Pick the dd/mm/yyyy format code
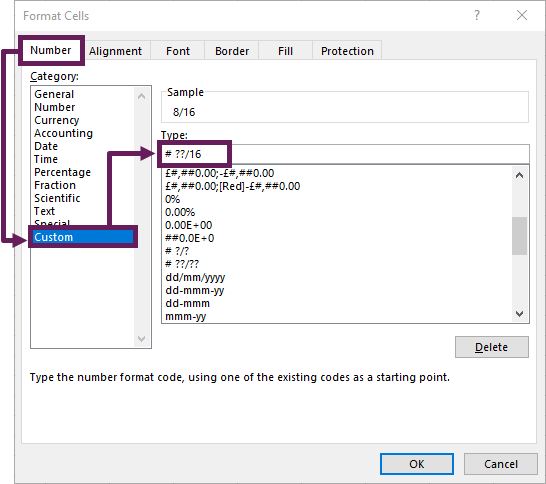Viewport: 546px width, 484px height. coord(195,277)
